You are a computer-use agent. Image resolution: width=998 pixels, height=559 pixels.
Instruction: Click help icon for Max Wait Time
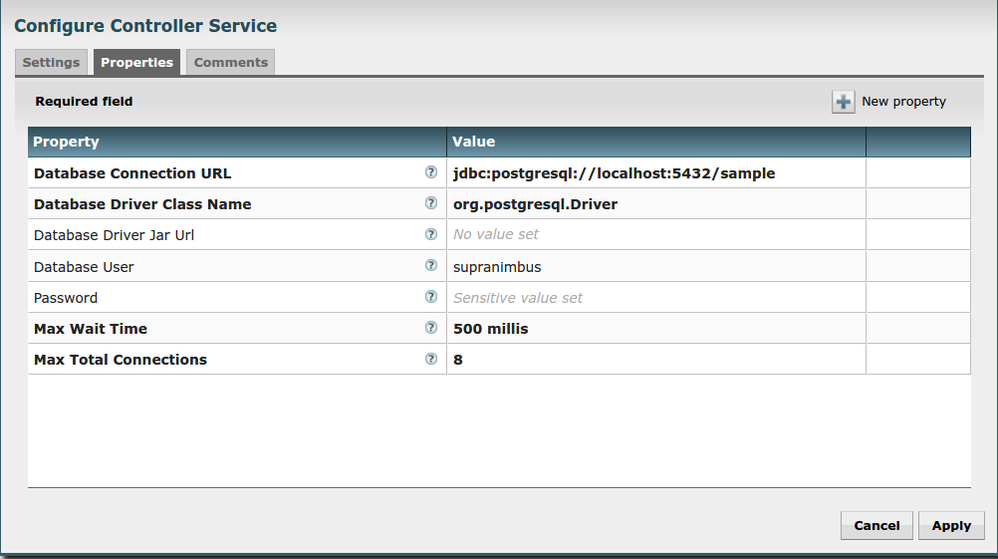click(431, 328)
